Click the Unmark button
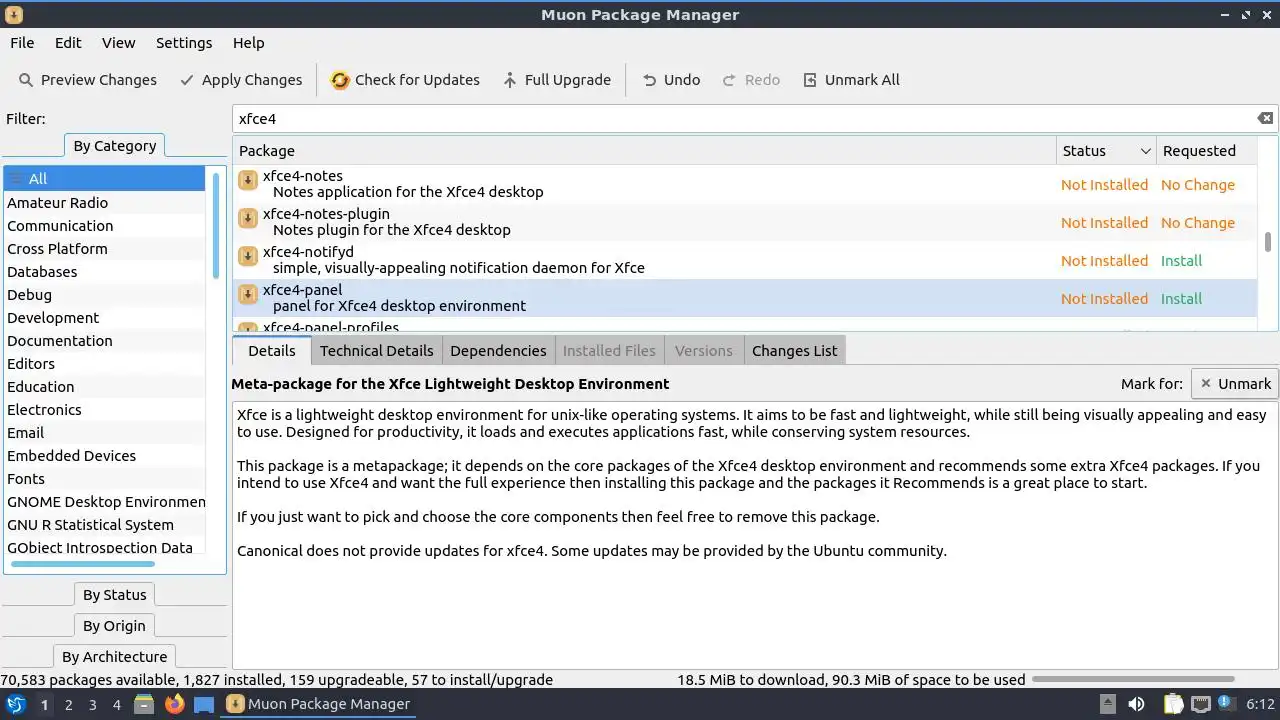The image size is (1280, 720). point(1235,384)
